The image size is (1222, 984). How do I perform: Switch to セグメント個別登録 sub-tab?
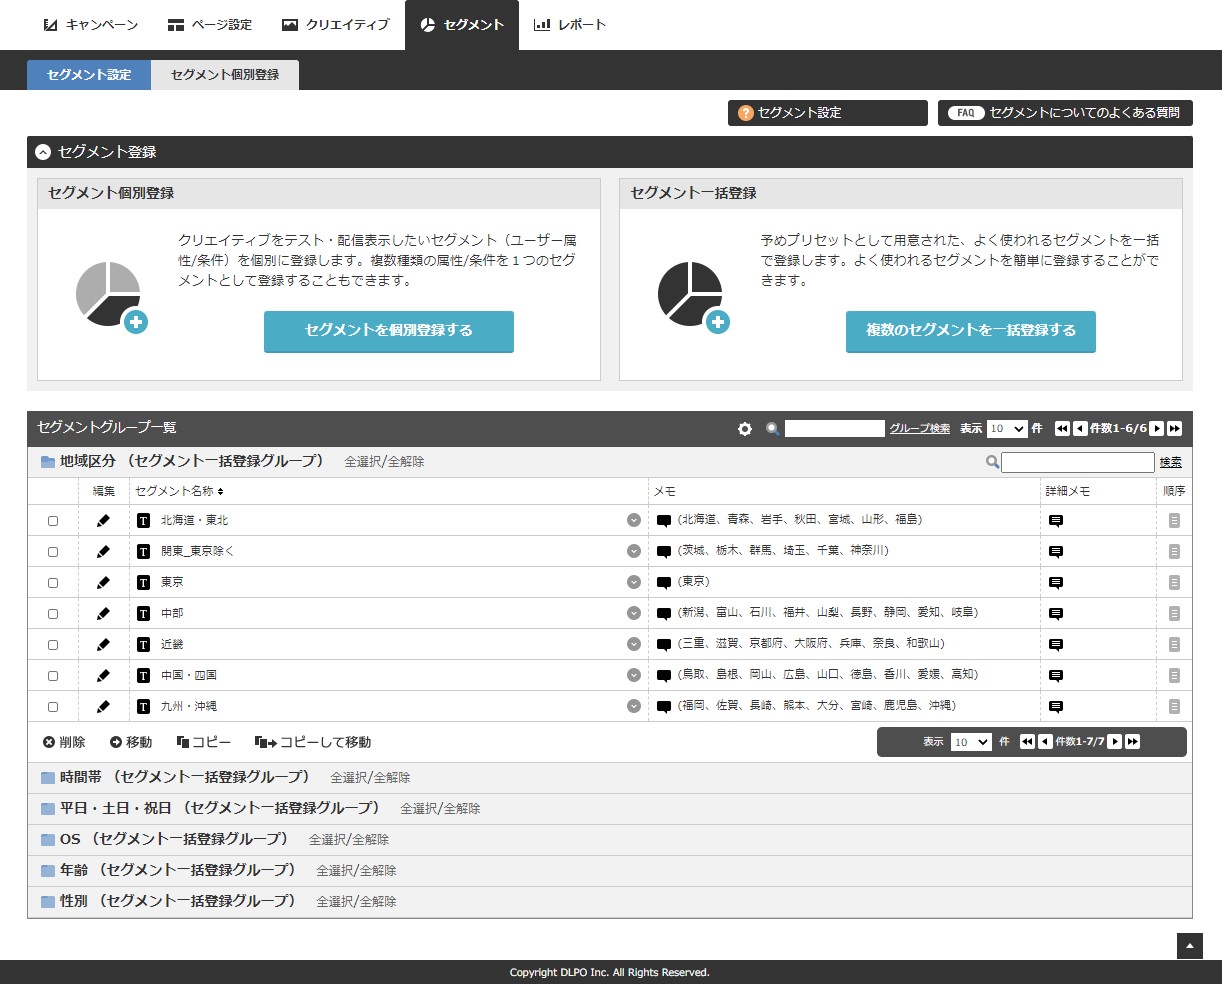point(225,75)
